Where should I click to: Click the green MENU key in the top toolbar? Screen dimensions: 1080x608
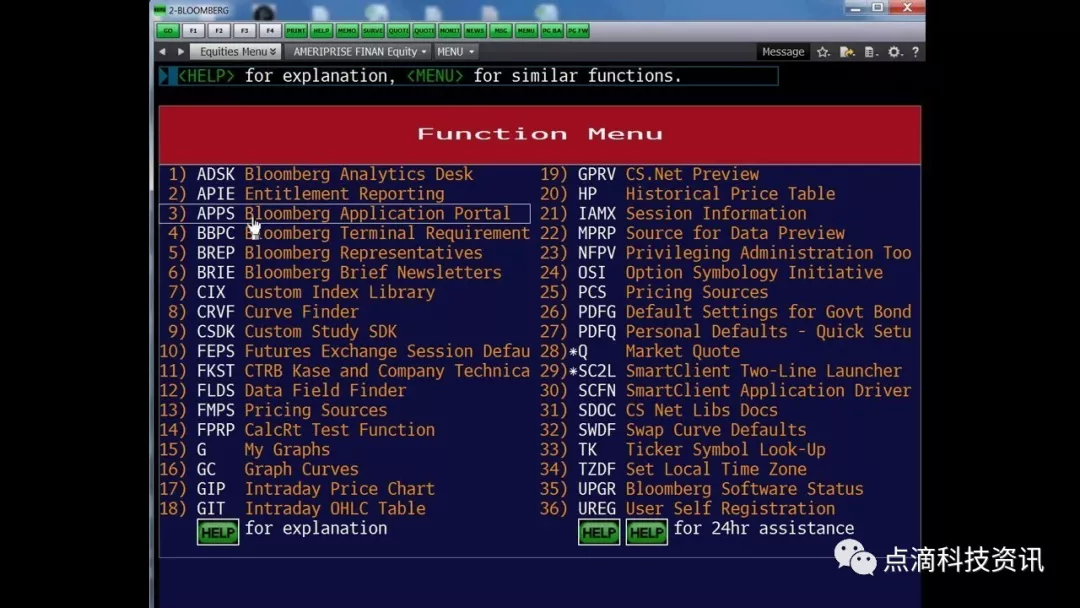tap(526, 30)
